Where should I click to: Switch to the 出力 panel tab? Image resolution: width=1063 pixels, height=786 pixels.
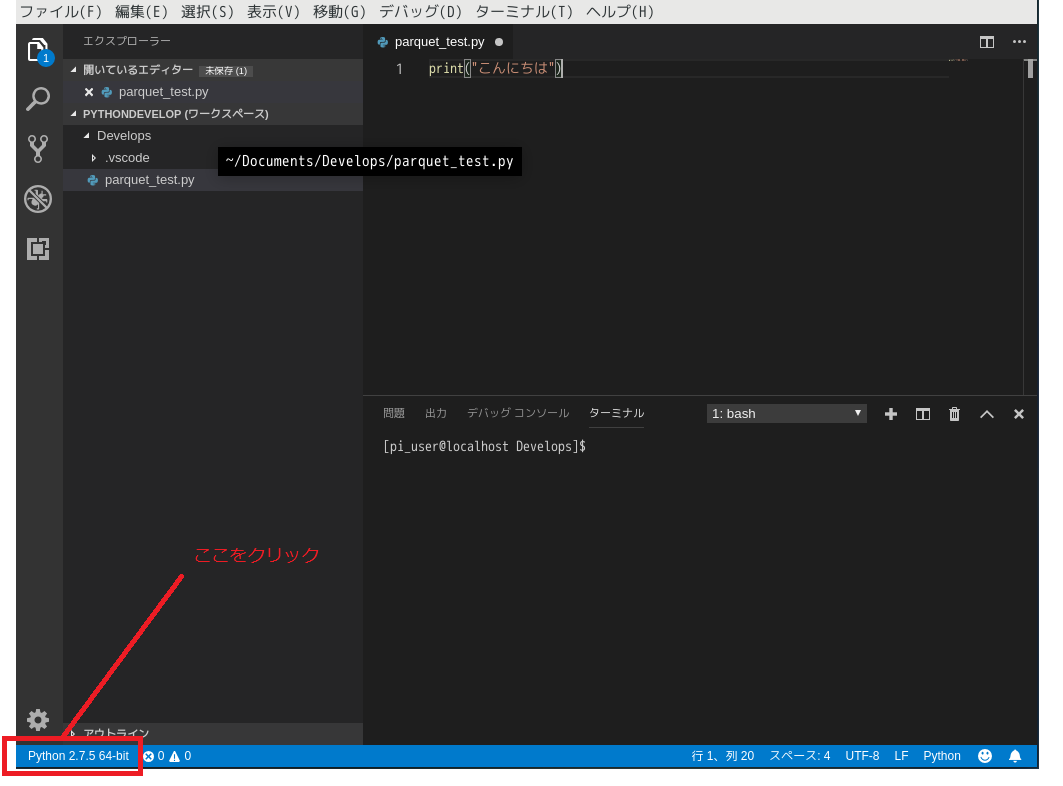tap(436, 413)
